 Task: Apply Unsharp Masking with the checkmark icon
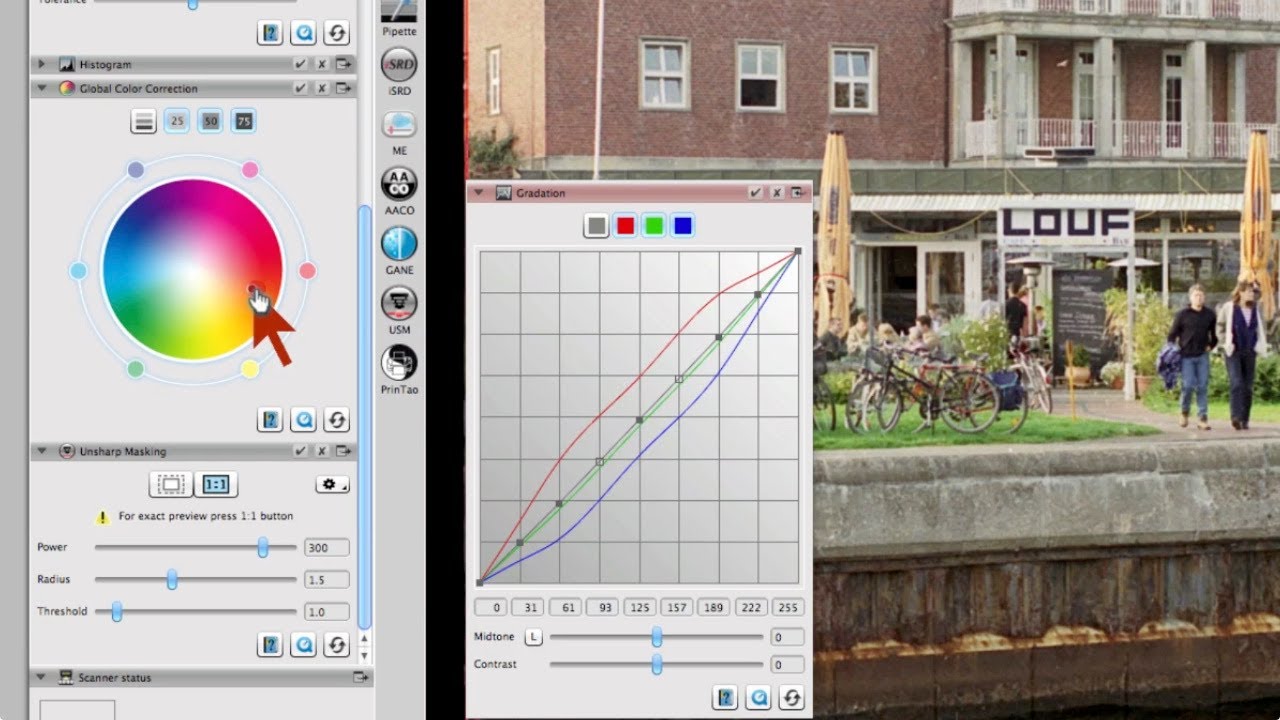pyautogui.click(x=300, y=451)
